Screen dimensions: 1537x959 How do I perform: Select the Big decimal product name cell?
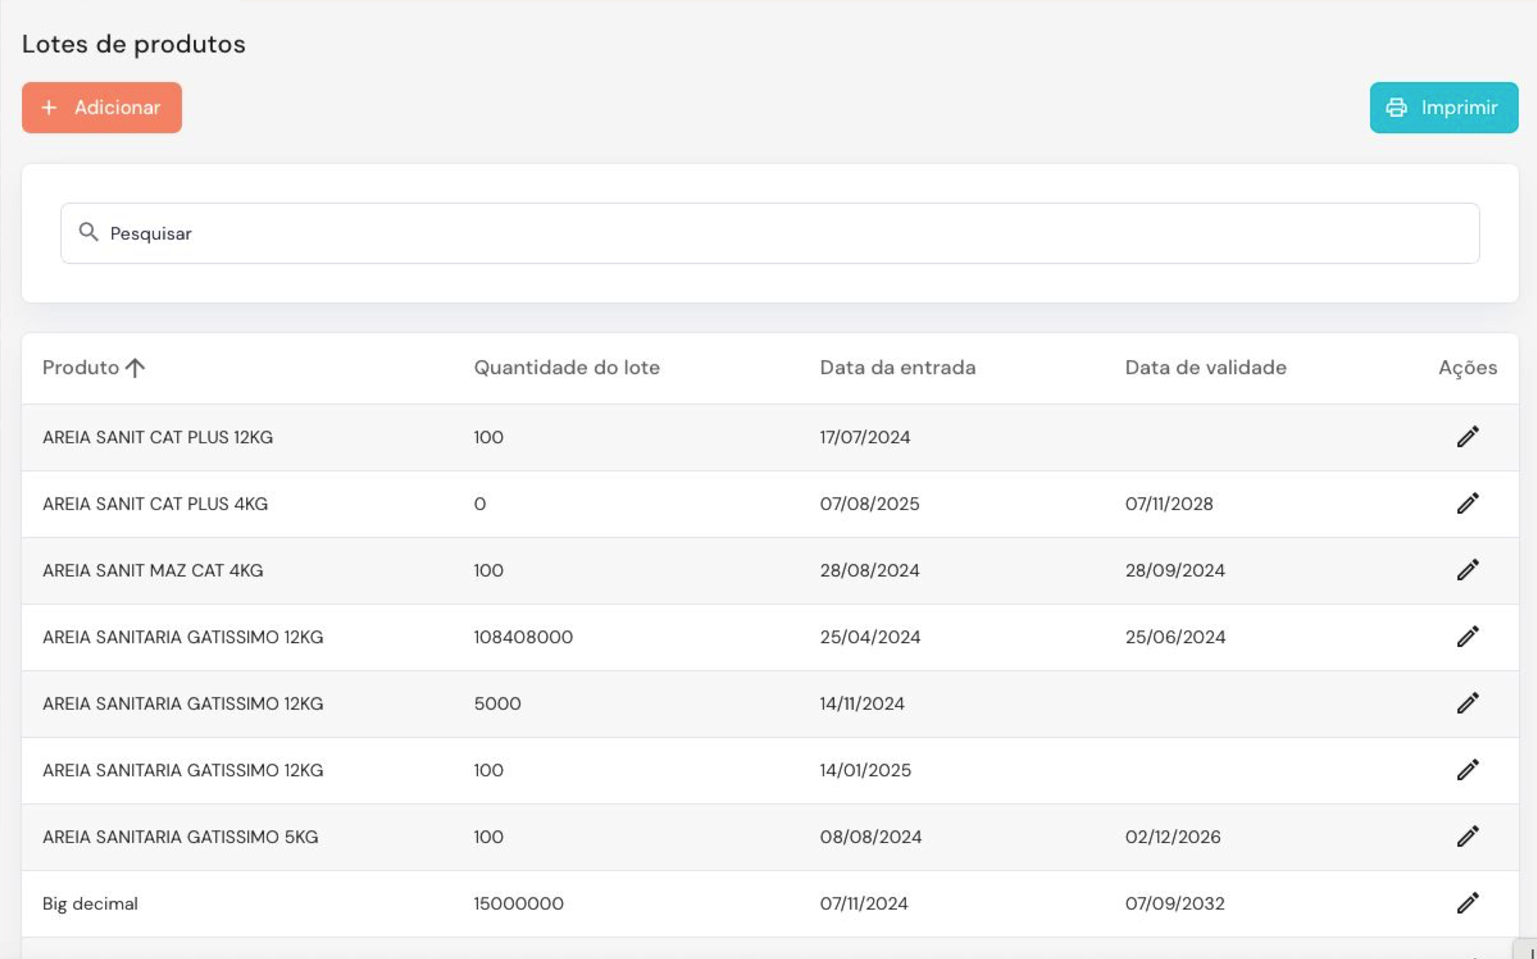point(90,904)
